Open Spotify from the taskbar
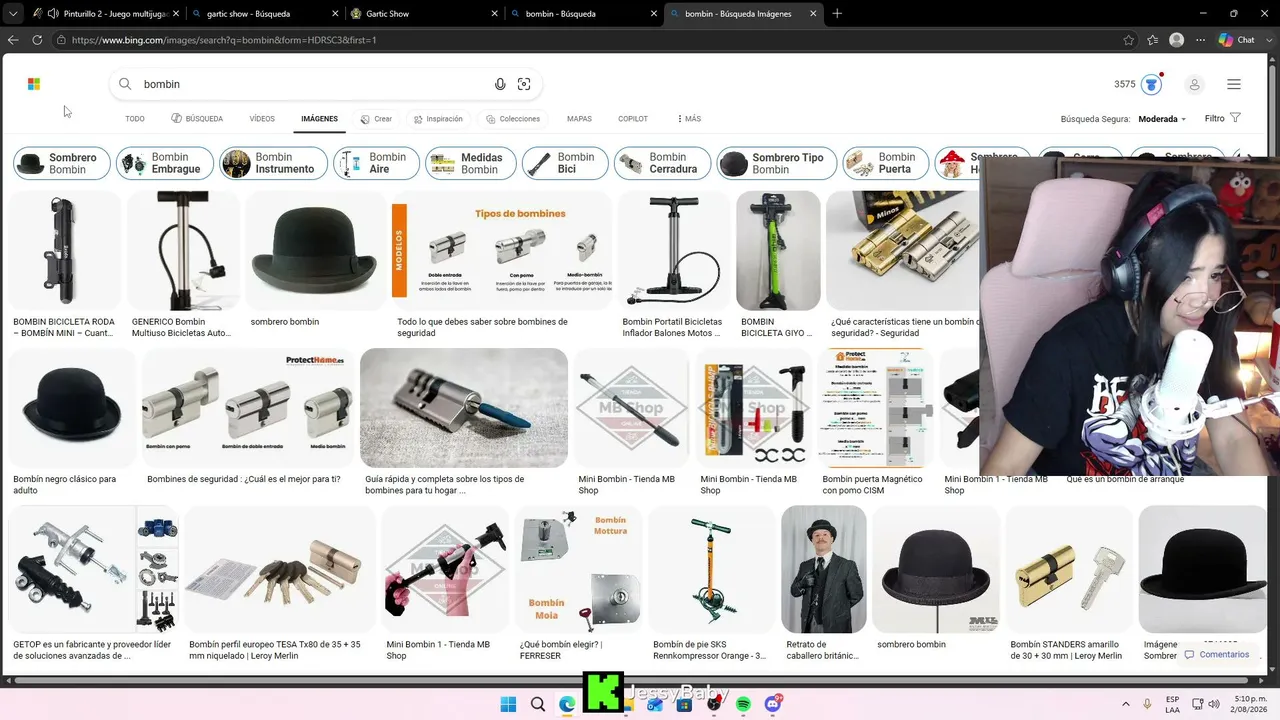1280x720 pixels. pos(743,704)
